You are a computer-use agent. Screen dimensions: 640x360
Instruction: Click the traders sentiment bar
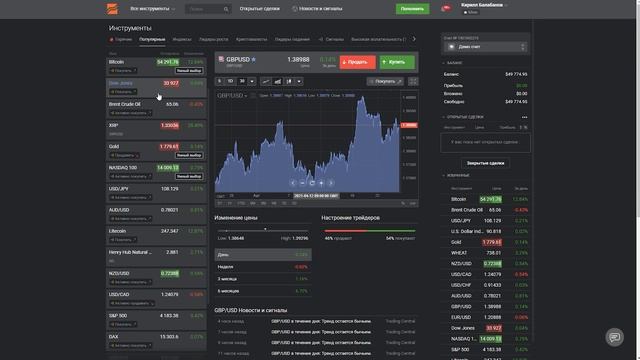pos(370,231)
